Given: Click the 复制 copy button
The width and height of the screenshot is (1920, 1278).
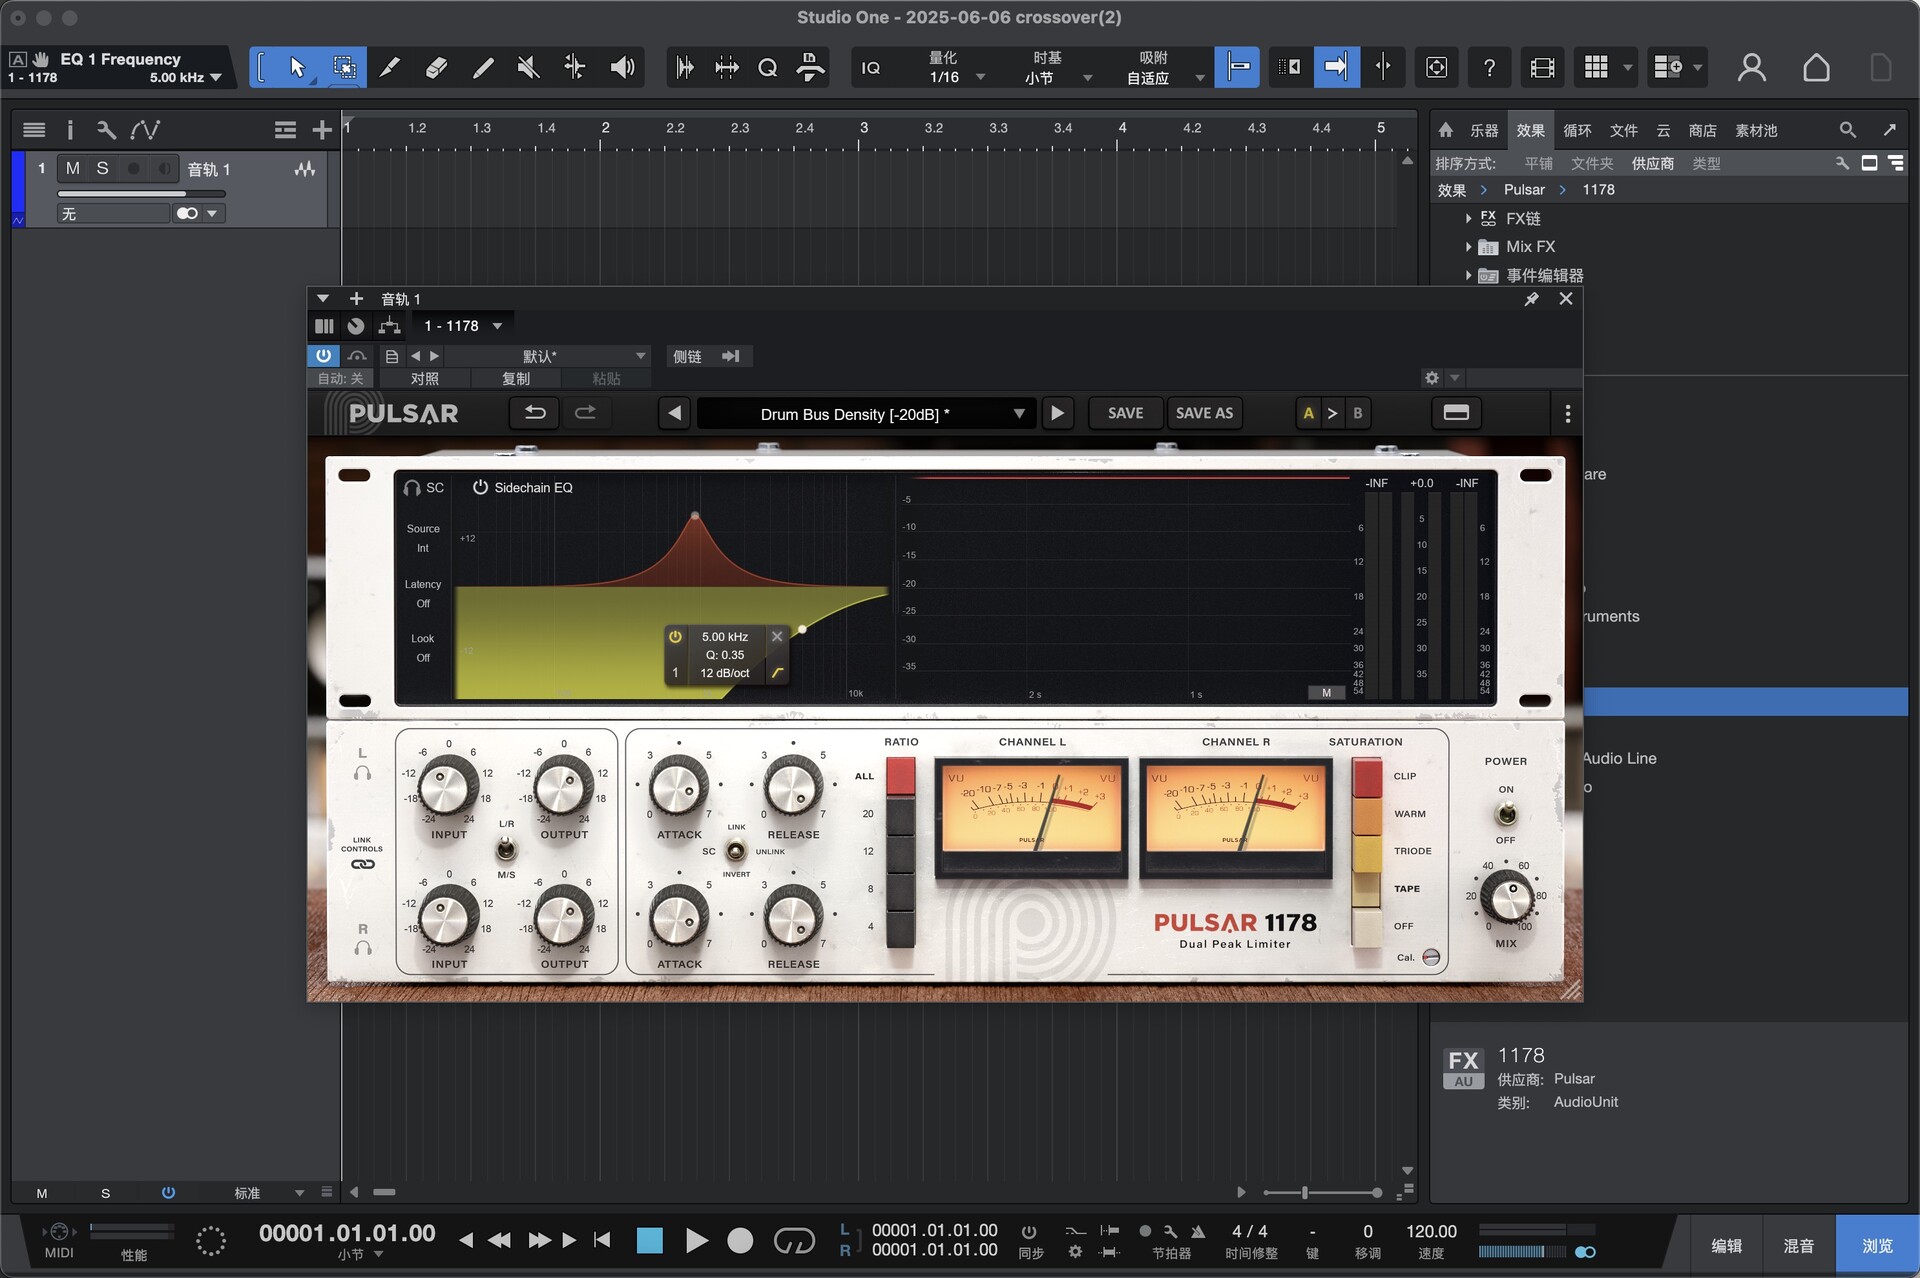Looking at the screenshot, I should coord(516,379).
